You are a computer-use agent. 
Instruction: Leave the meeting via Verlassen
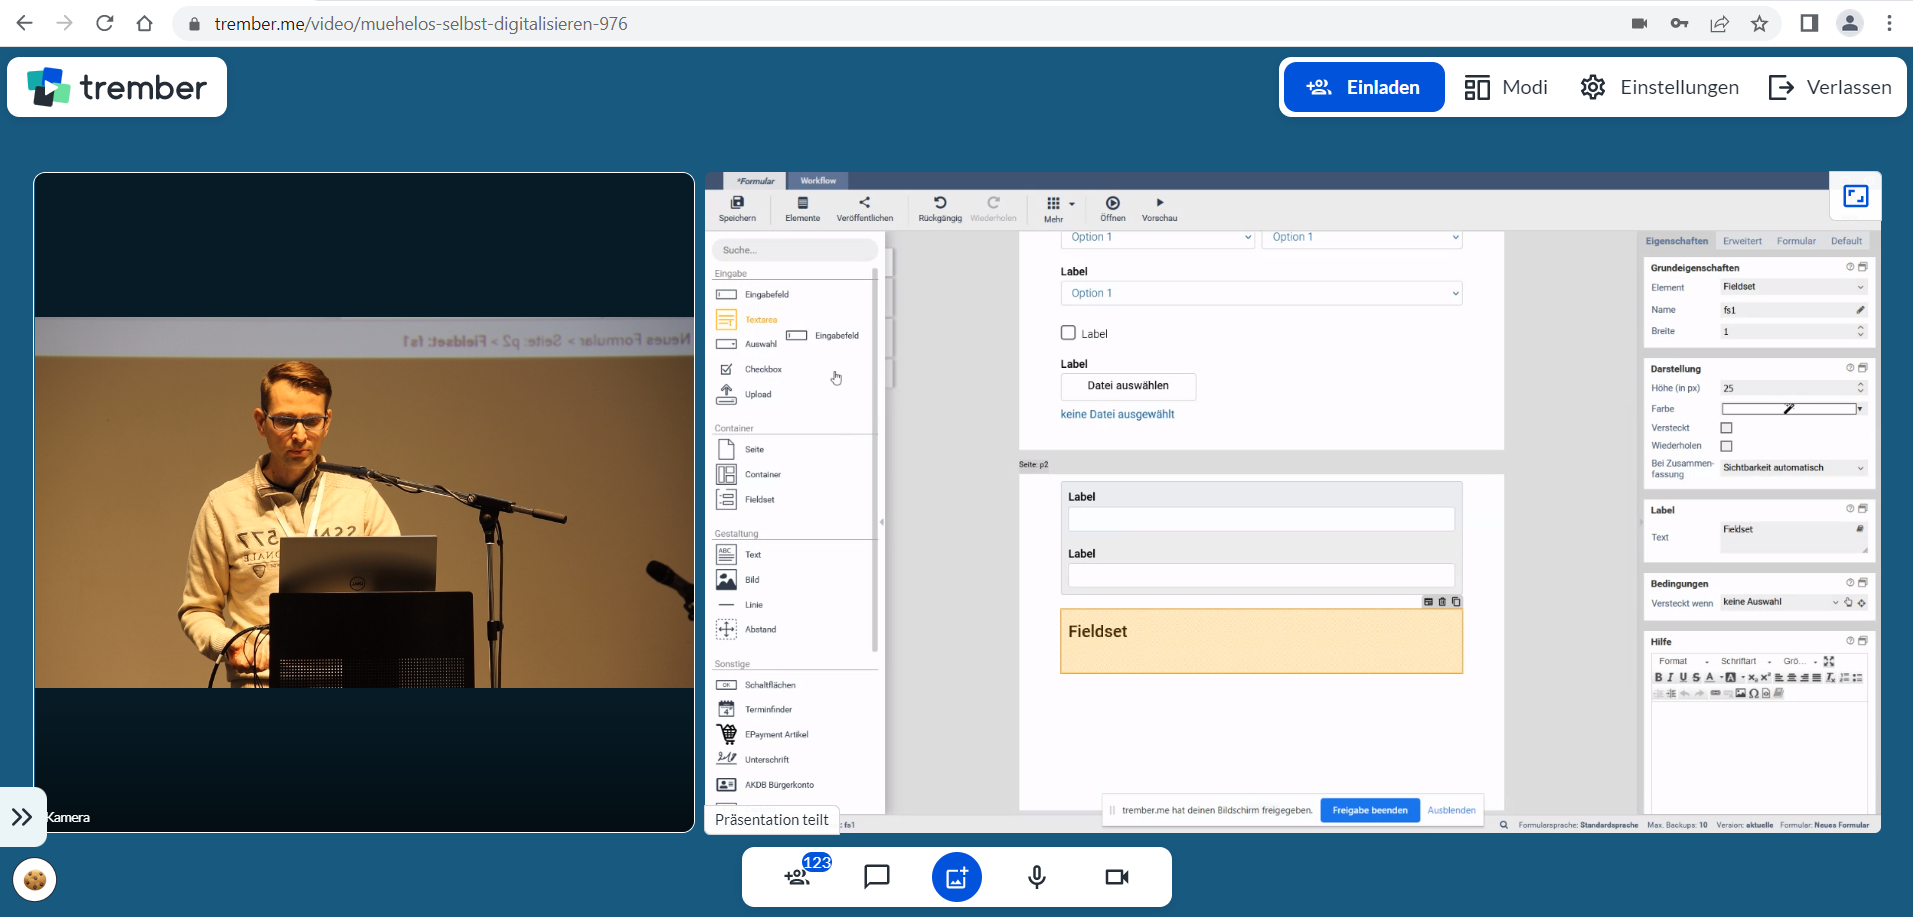tap(1830, 87)
